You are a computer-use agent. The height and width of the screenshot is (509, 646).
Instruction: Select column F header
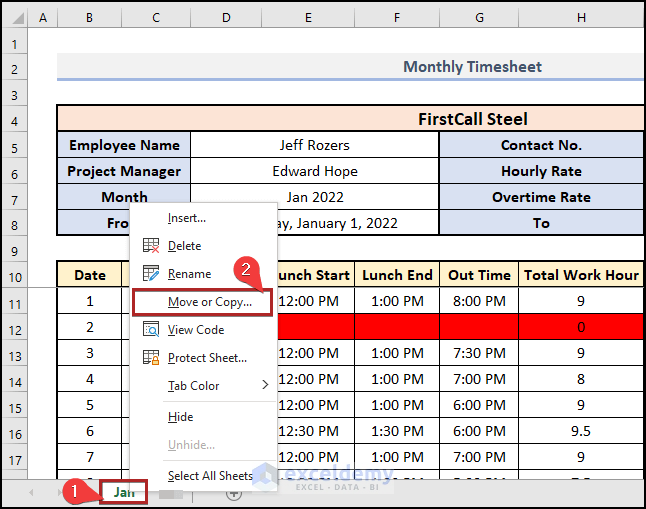[397, 18]
